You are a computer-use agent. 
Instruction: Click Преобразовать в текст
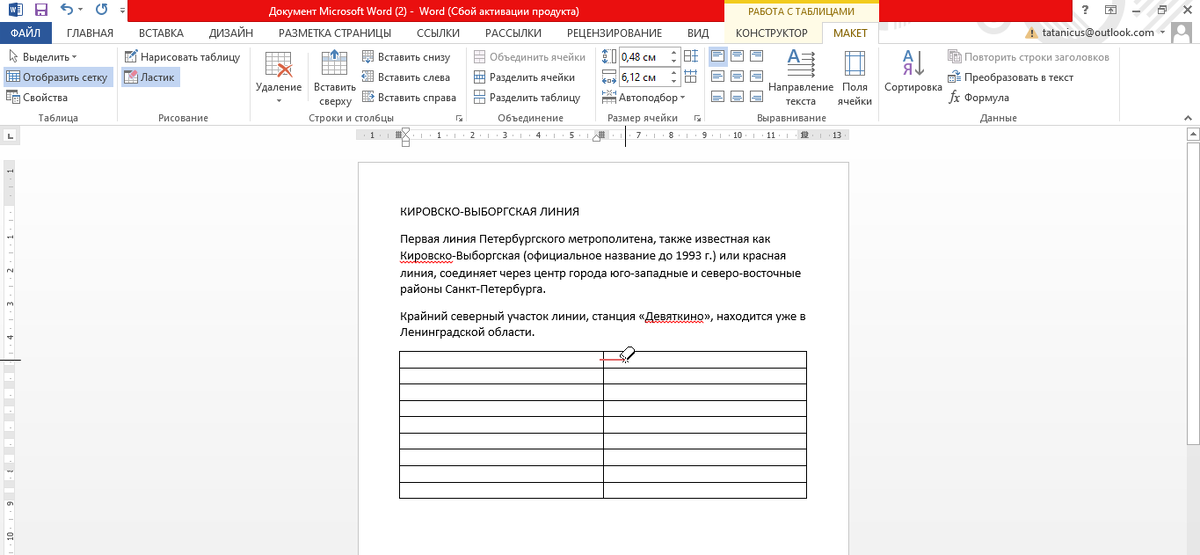click(x=1011, y=77)
